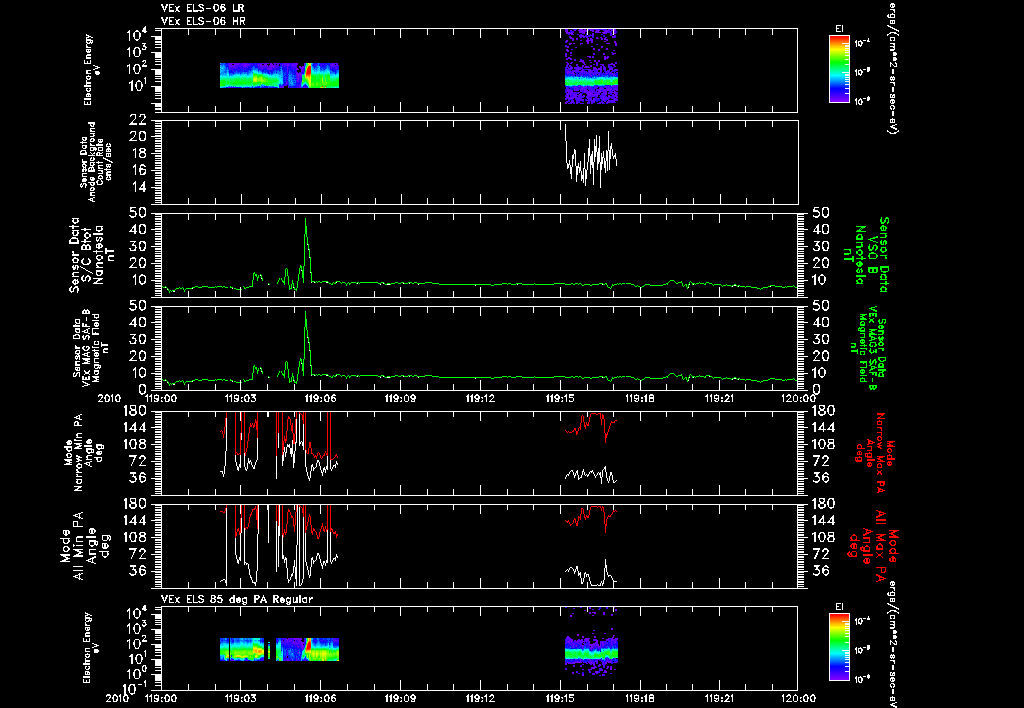The height and width of the screenshot is (708, 1024).
Task: Click the "22" tick on the count rate axis
Action: 138,120
